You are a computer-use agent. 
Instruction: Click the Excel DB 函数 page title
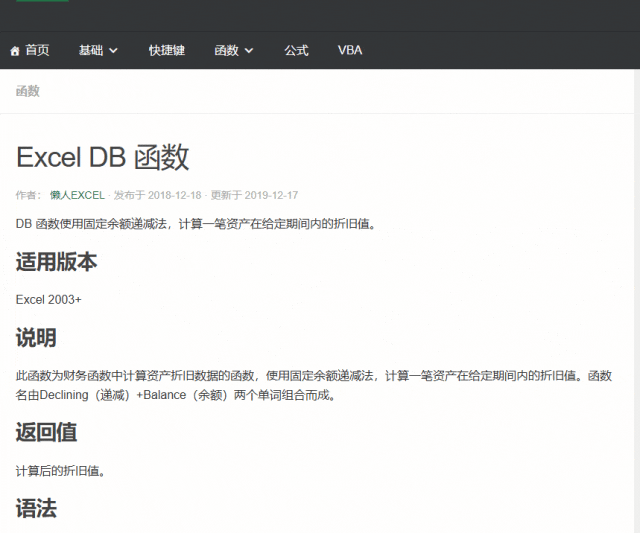(x=102, y=157)
